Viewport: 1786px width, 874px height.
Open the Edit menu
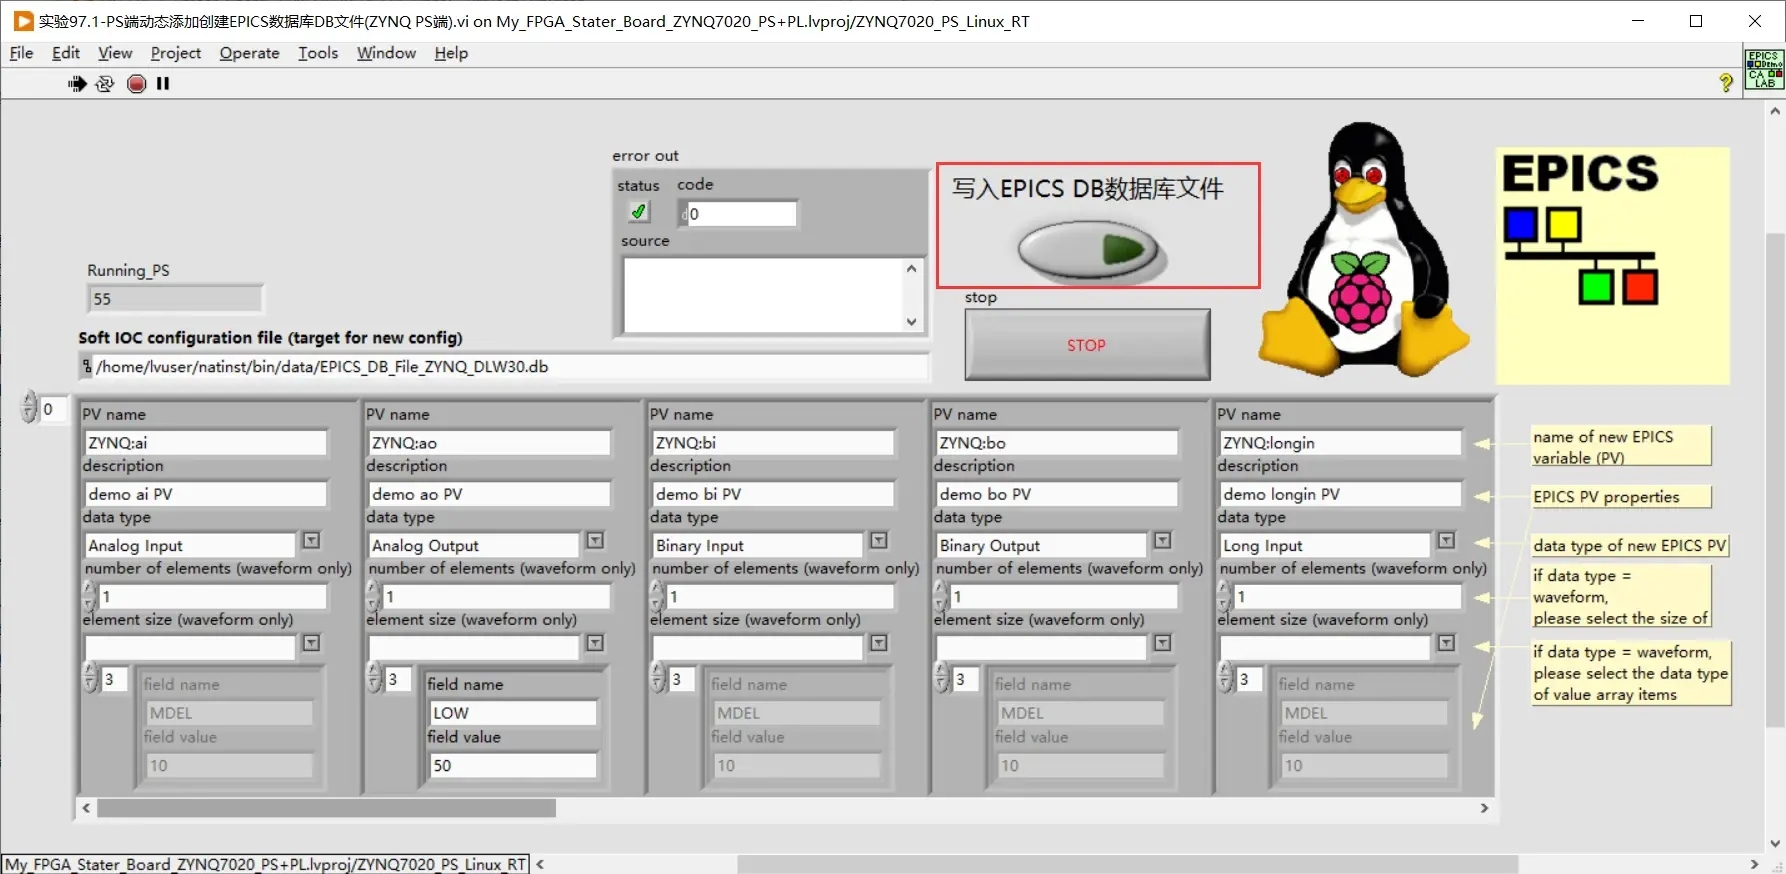coord(66,53)
